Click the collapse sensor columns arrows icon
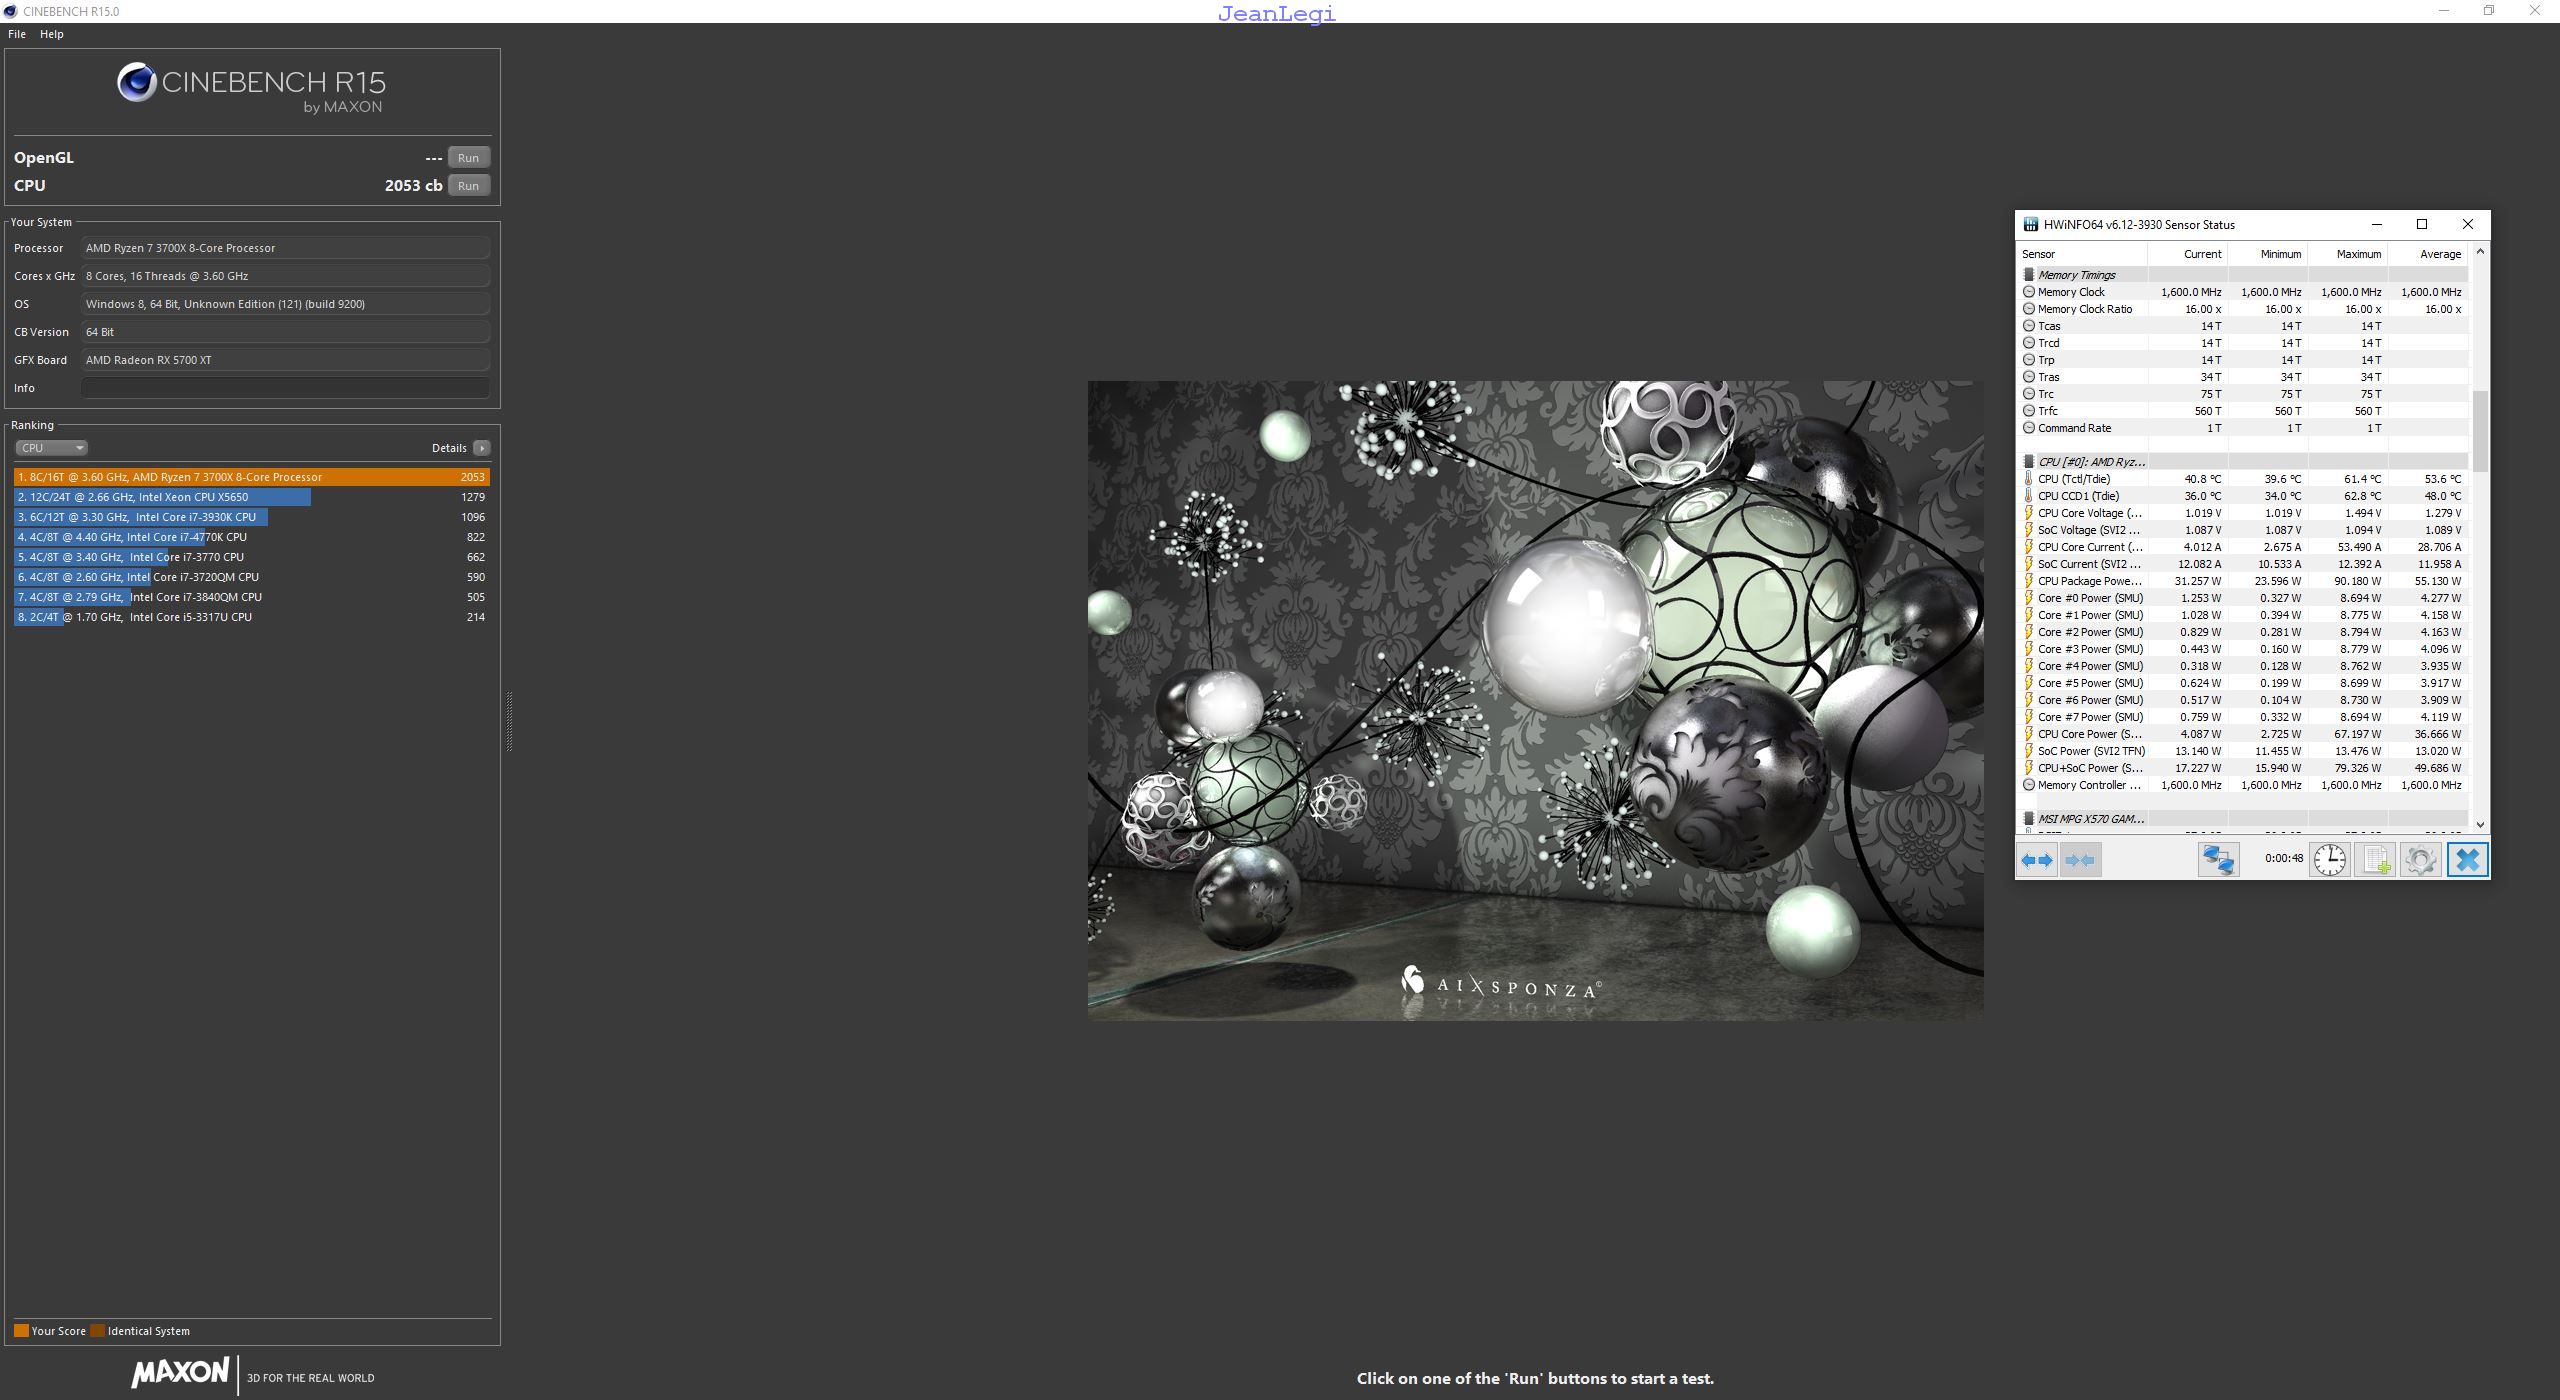 click(2080, 860)
